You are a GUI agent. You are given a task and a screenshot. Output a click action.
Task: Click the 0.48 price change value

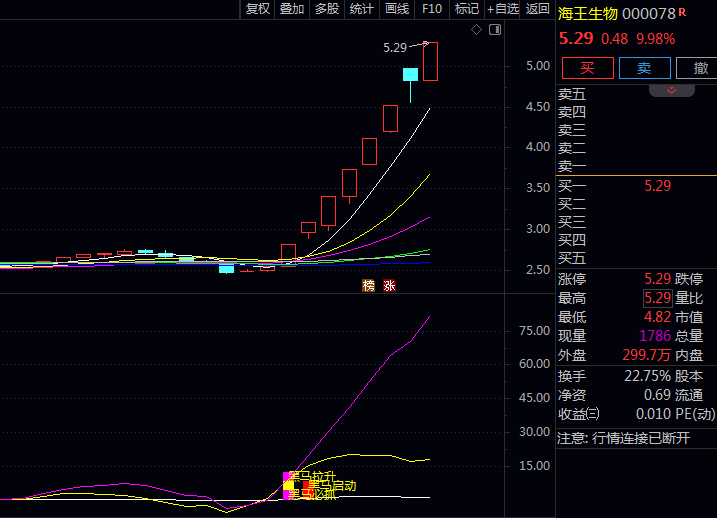pyautogui.click(x=615, y=39)
